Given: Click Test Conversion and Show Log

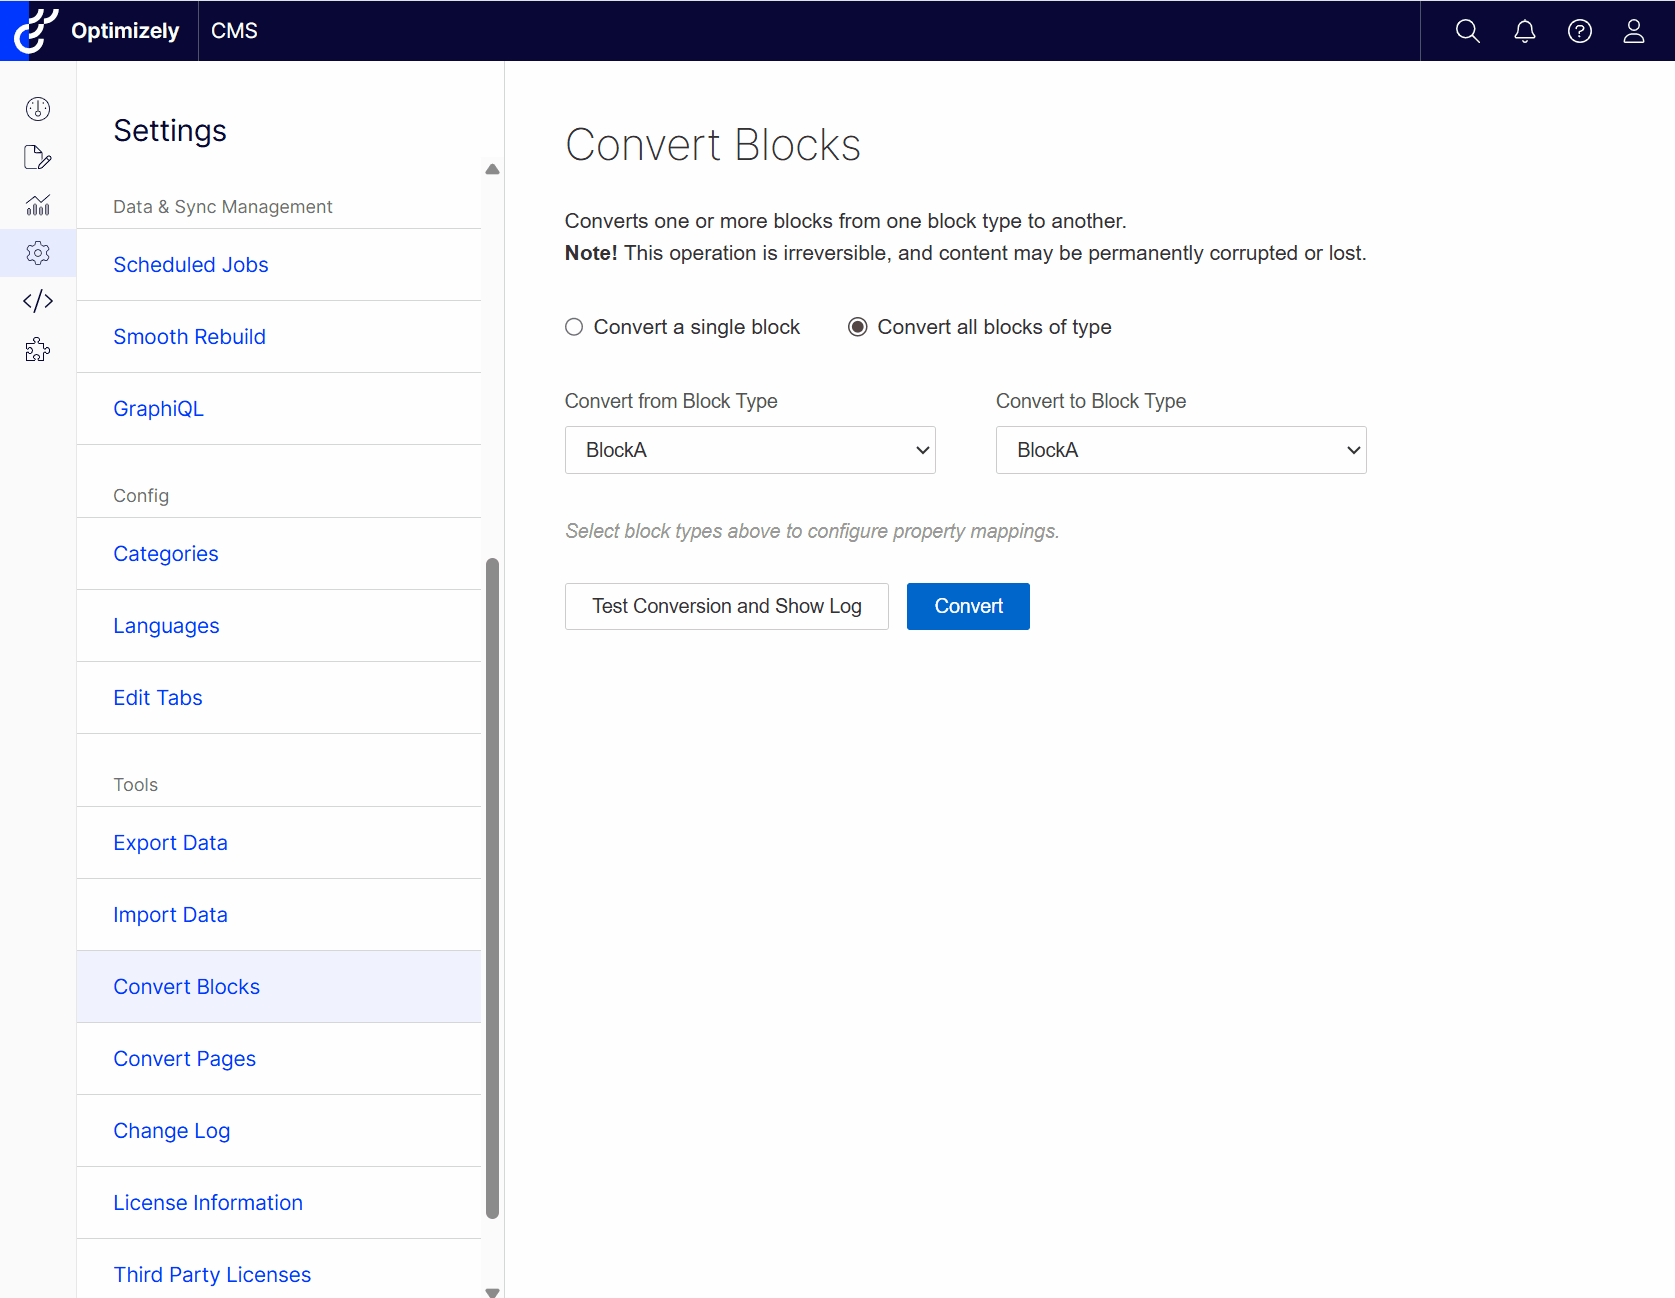Looking at the screenshot, I should click(x=726, y=606).
